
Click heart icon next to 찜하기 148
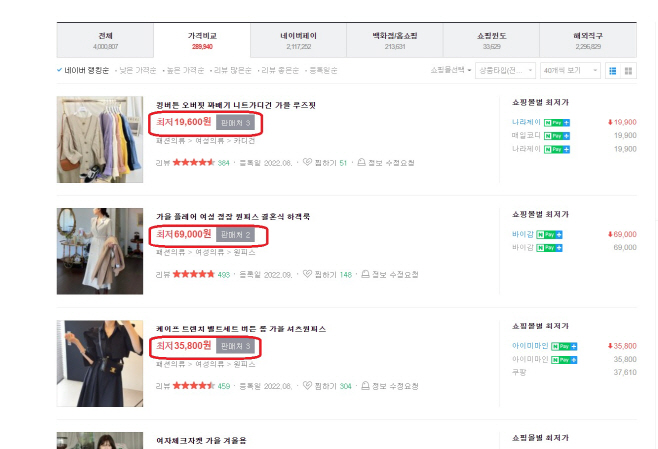coord(307,274)
